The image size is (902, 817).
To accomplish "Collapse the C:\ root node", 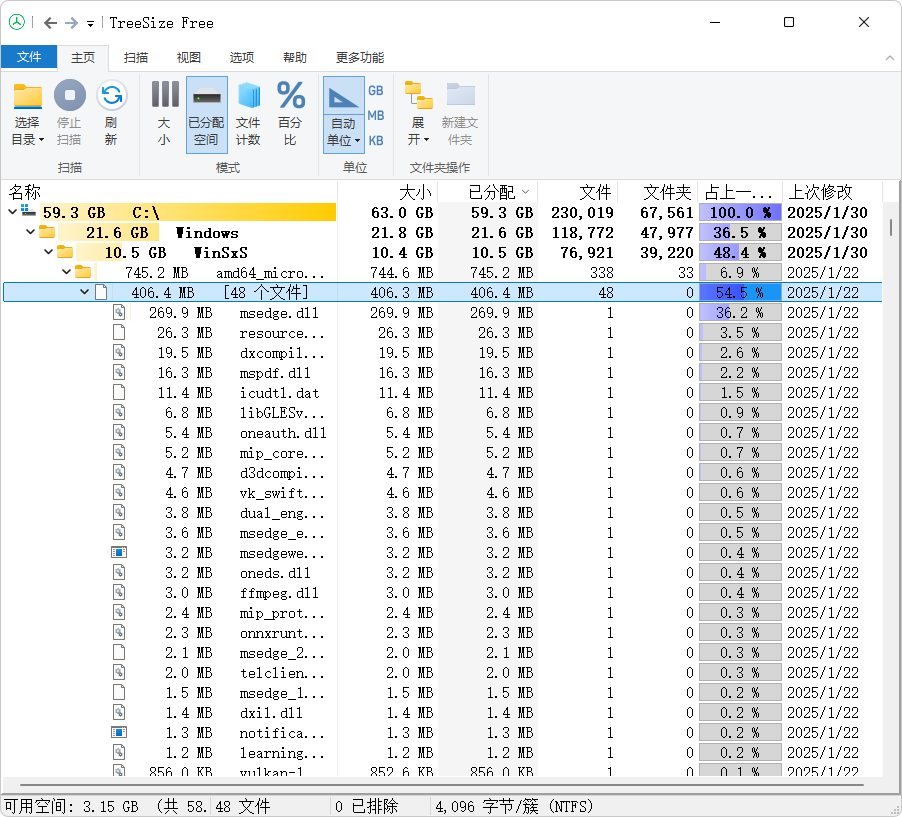I will 13,212.
